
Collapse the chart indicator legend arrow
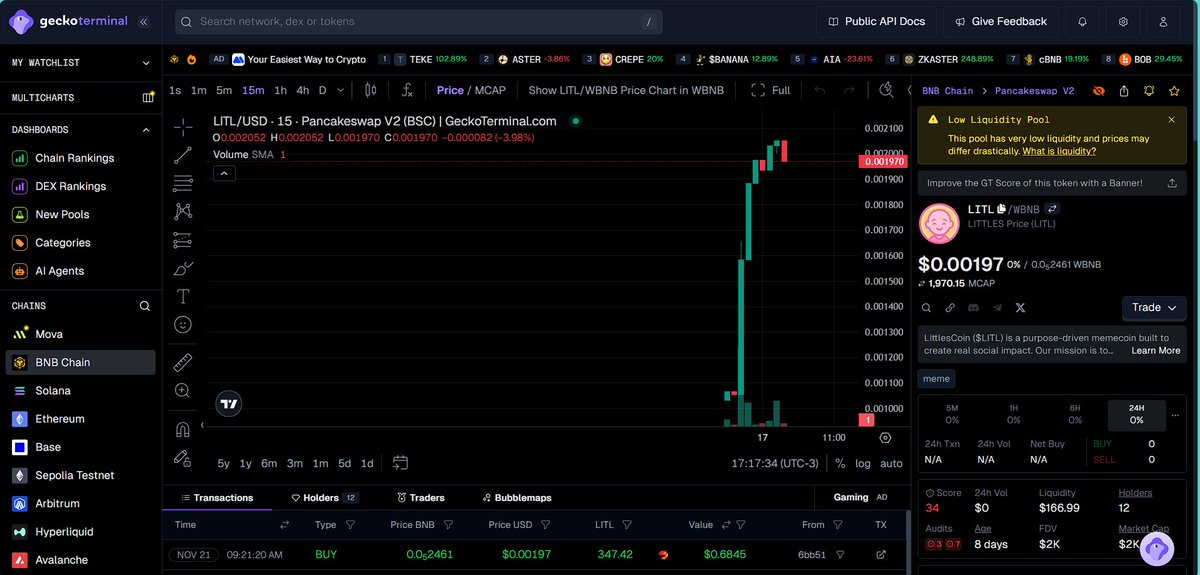224,173
